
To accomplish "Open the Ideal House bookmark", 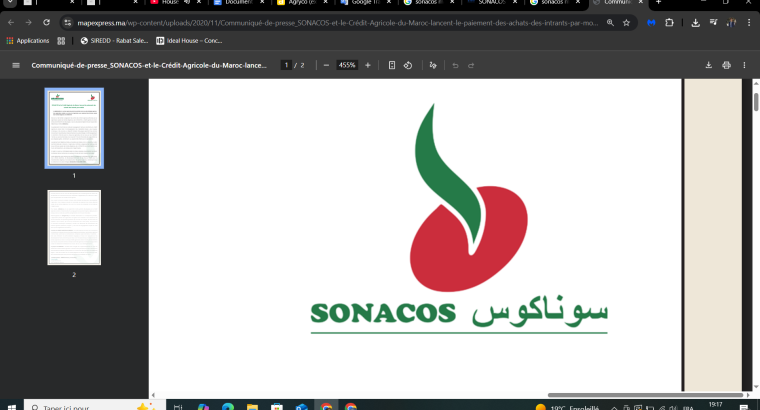I will tap(189, 41).
